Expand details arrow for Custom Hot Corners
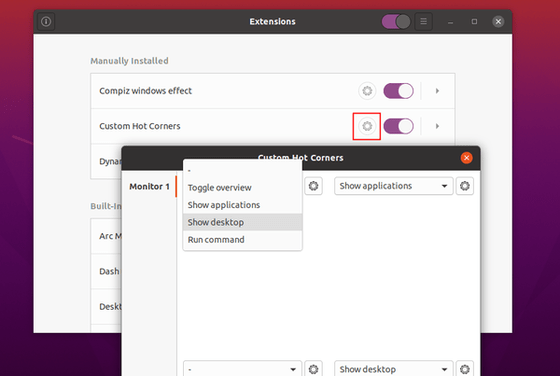560x376 pixels. (x=437, y=126)
